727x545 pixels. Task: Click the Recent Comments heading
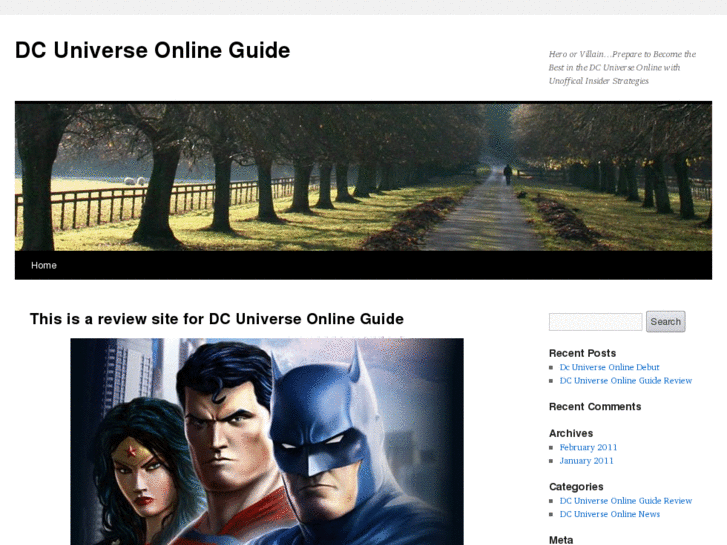click(595, 407)
